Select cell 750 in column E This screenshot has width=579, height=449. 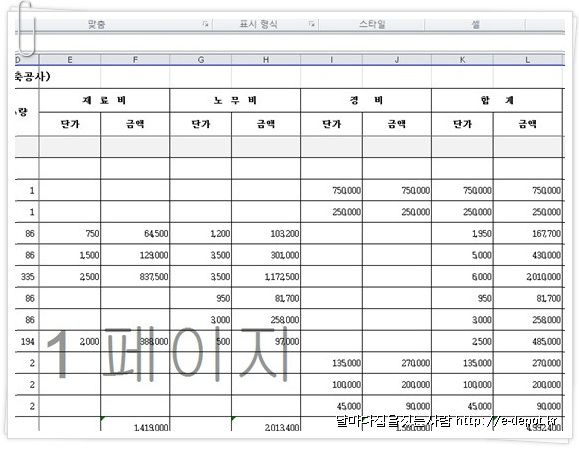pyautogui.click(x=70, y=233)
